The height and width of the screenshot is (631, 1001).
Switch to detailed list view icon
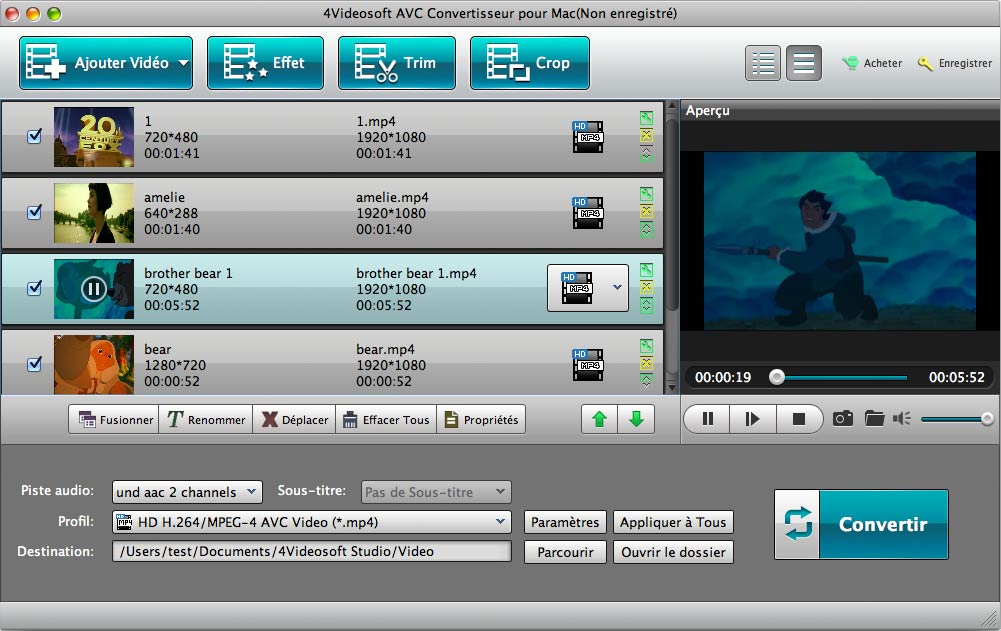(x=764, y=63)
